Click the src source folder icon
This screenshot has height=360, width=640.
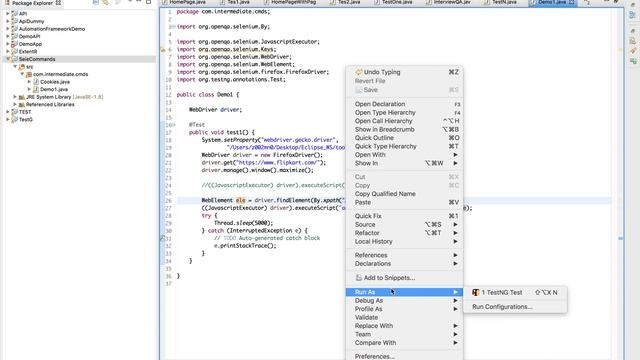(22, 67)
